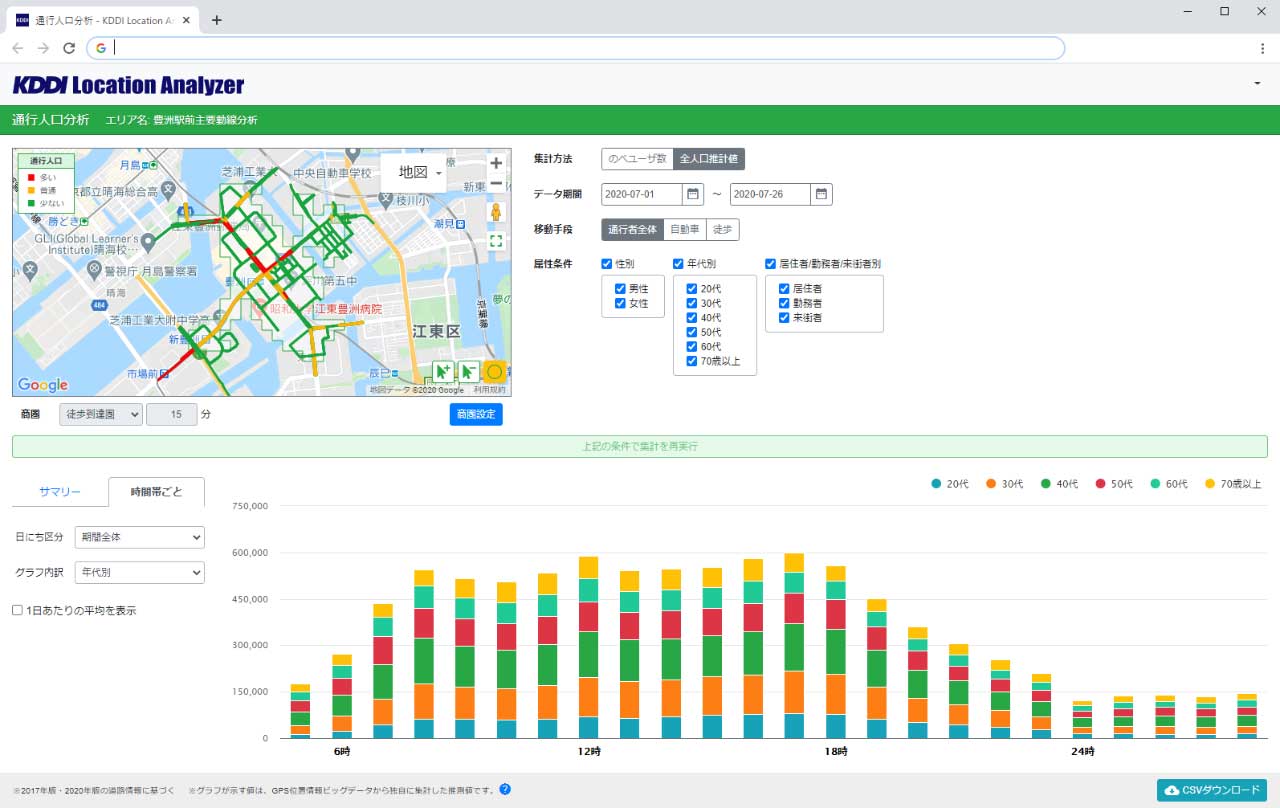Uncheck the 男性 checkbox
This screenshot has width=1280, height=808.
pos(621,288)
